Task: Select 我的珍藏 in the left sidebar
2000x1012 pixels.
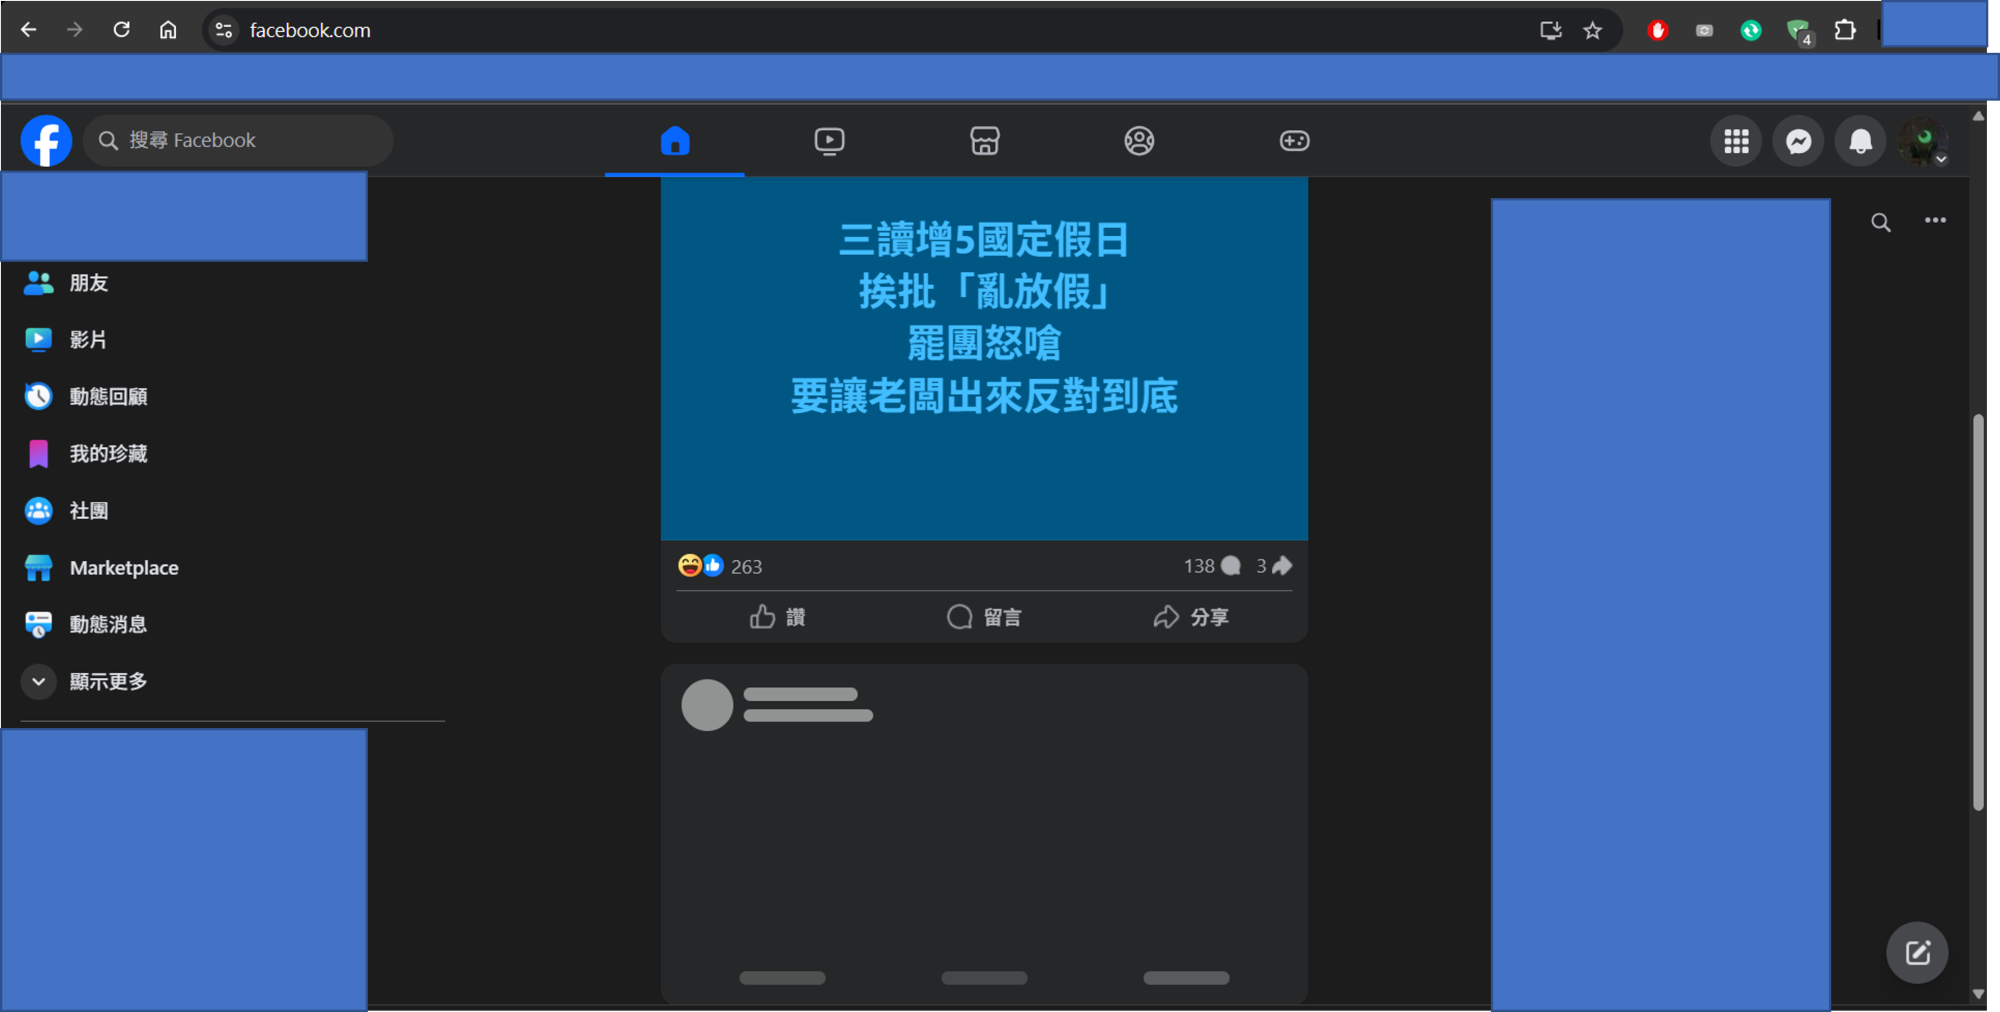Action: 108,453
